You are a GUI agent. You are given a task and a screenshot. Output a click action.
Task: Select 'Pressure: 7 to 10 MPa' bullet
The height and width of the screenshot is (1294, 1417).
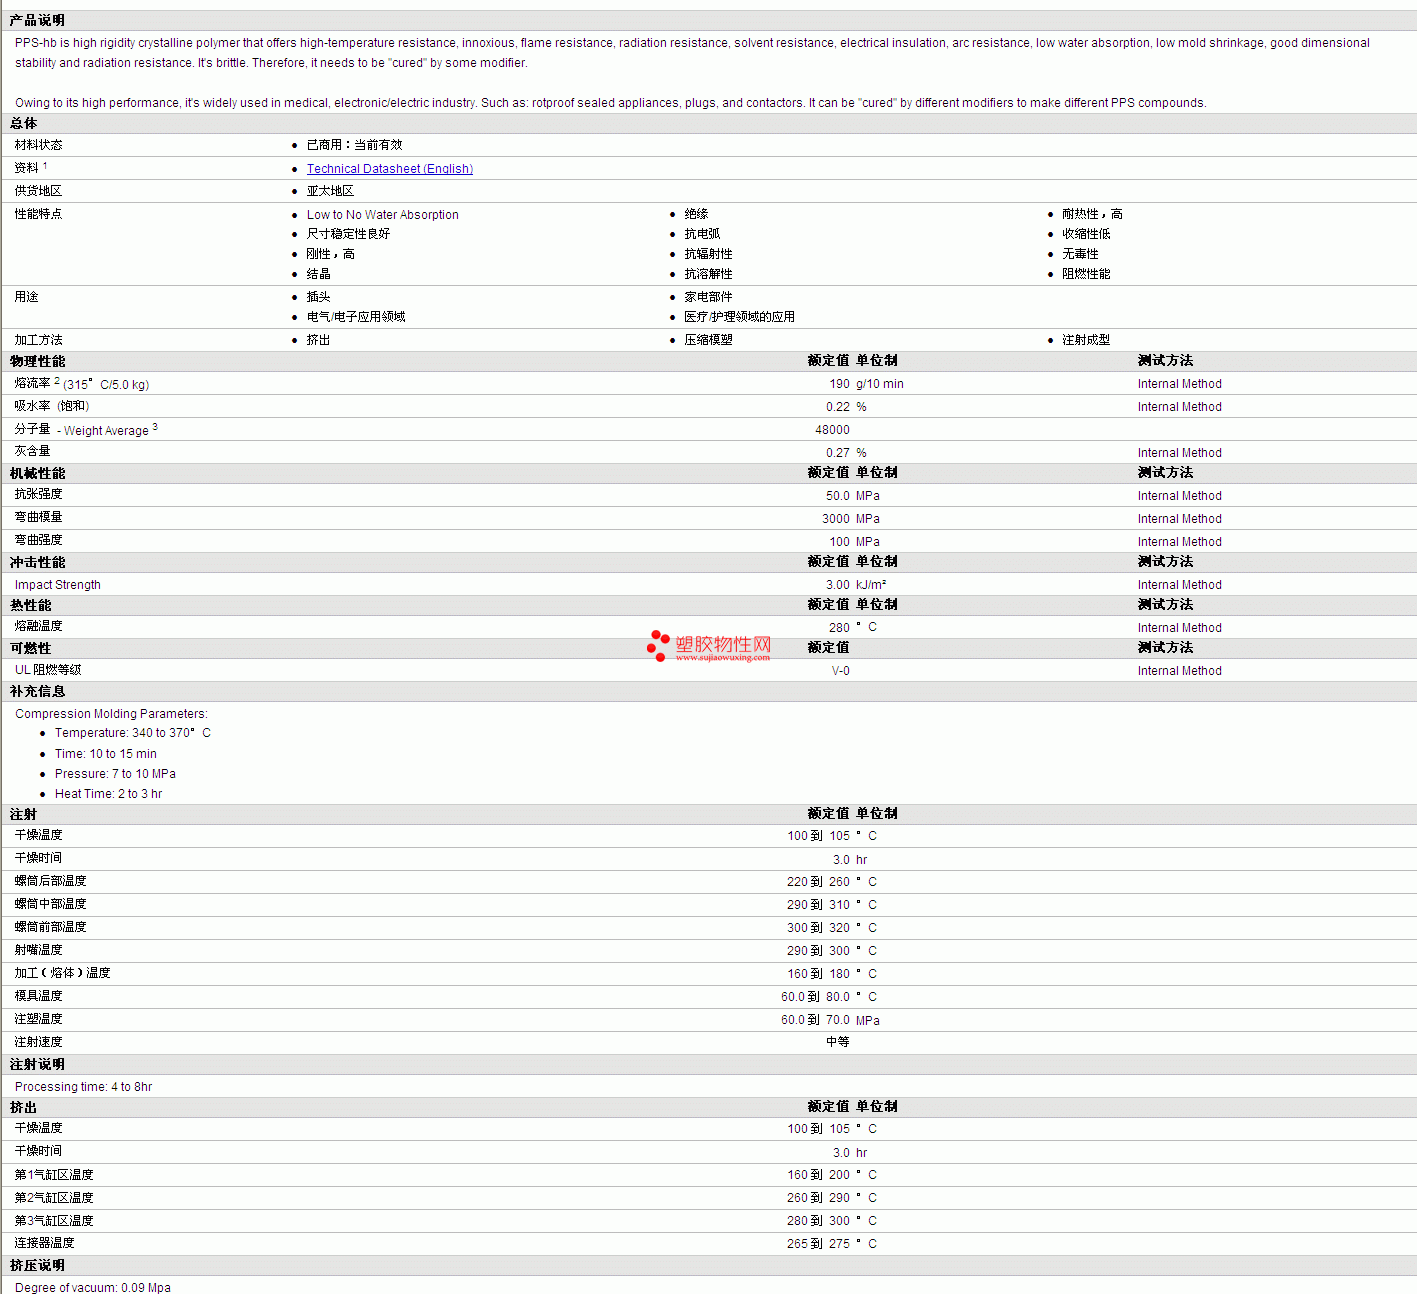click(x=115, y=774)
